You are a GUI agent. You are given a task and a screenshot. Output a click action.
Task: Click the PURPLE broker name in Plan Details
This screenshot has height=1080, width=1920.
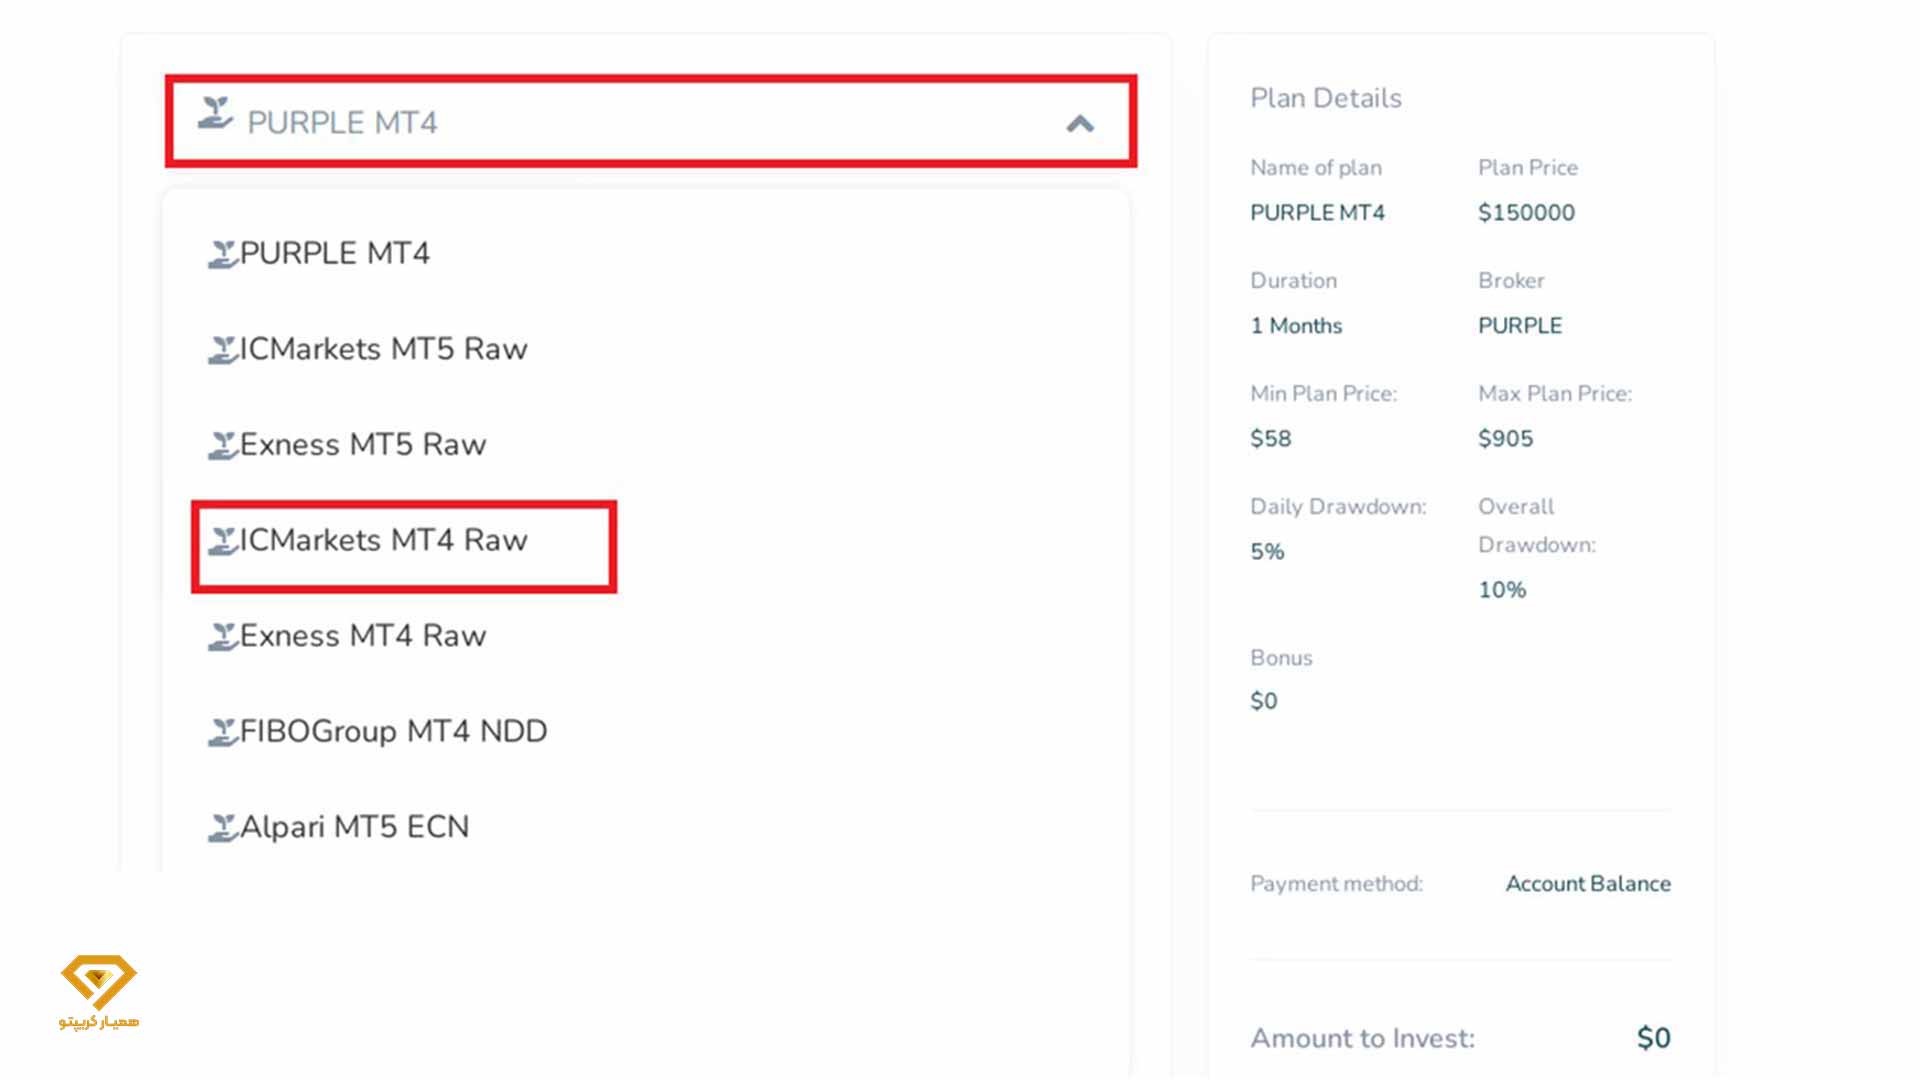(x=1520, y=326)
